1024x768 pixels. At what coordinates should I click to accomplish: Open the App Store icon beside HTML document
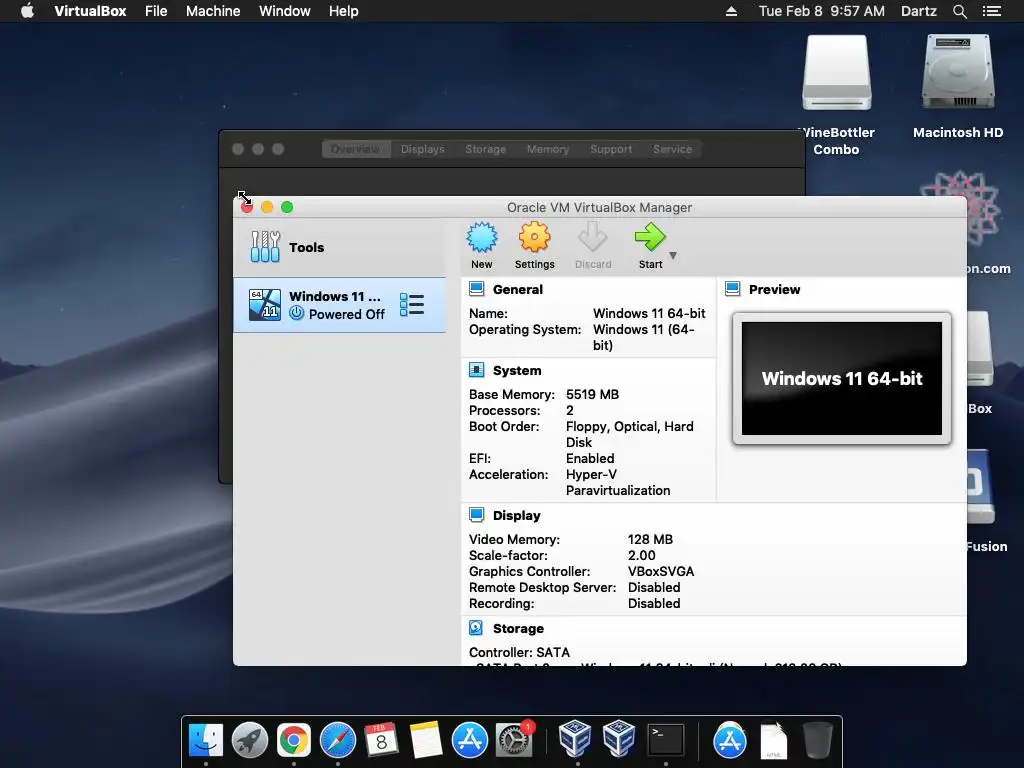click(729, 740)
